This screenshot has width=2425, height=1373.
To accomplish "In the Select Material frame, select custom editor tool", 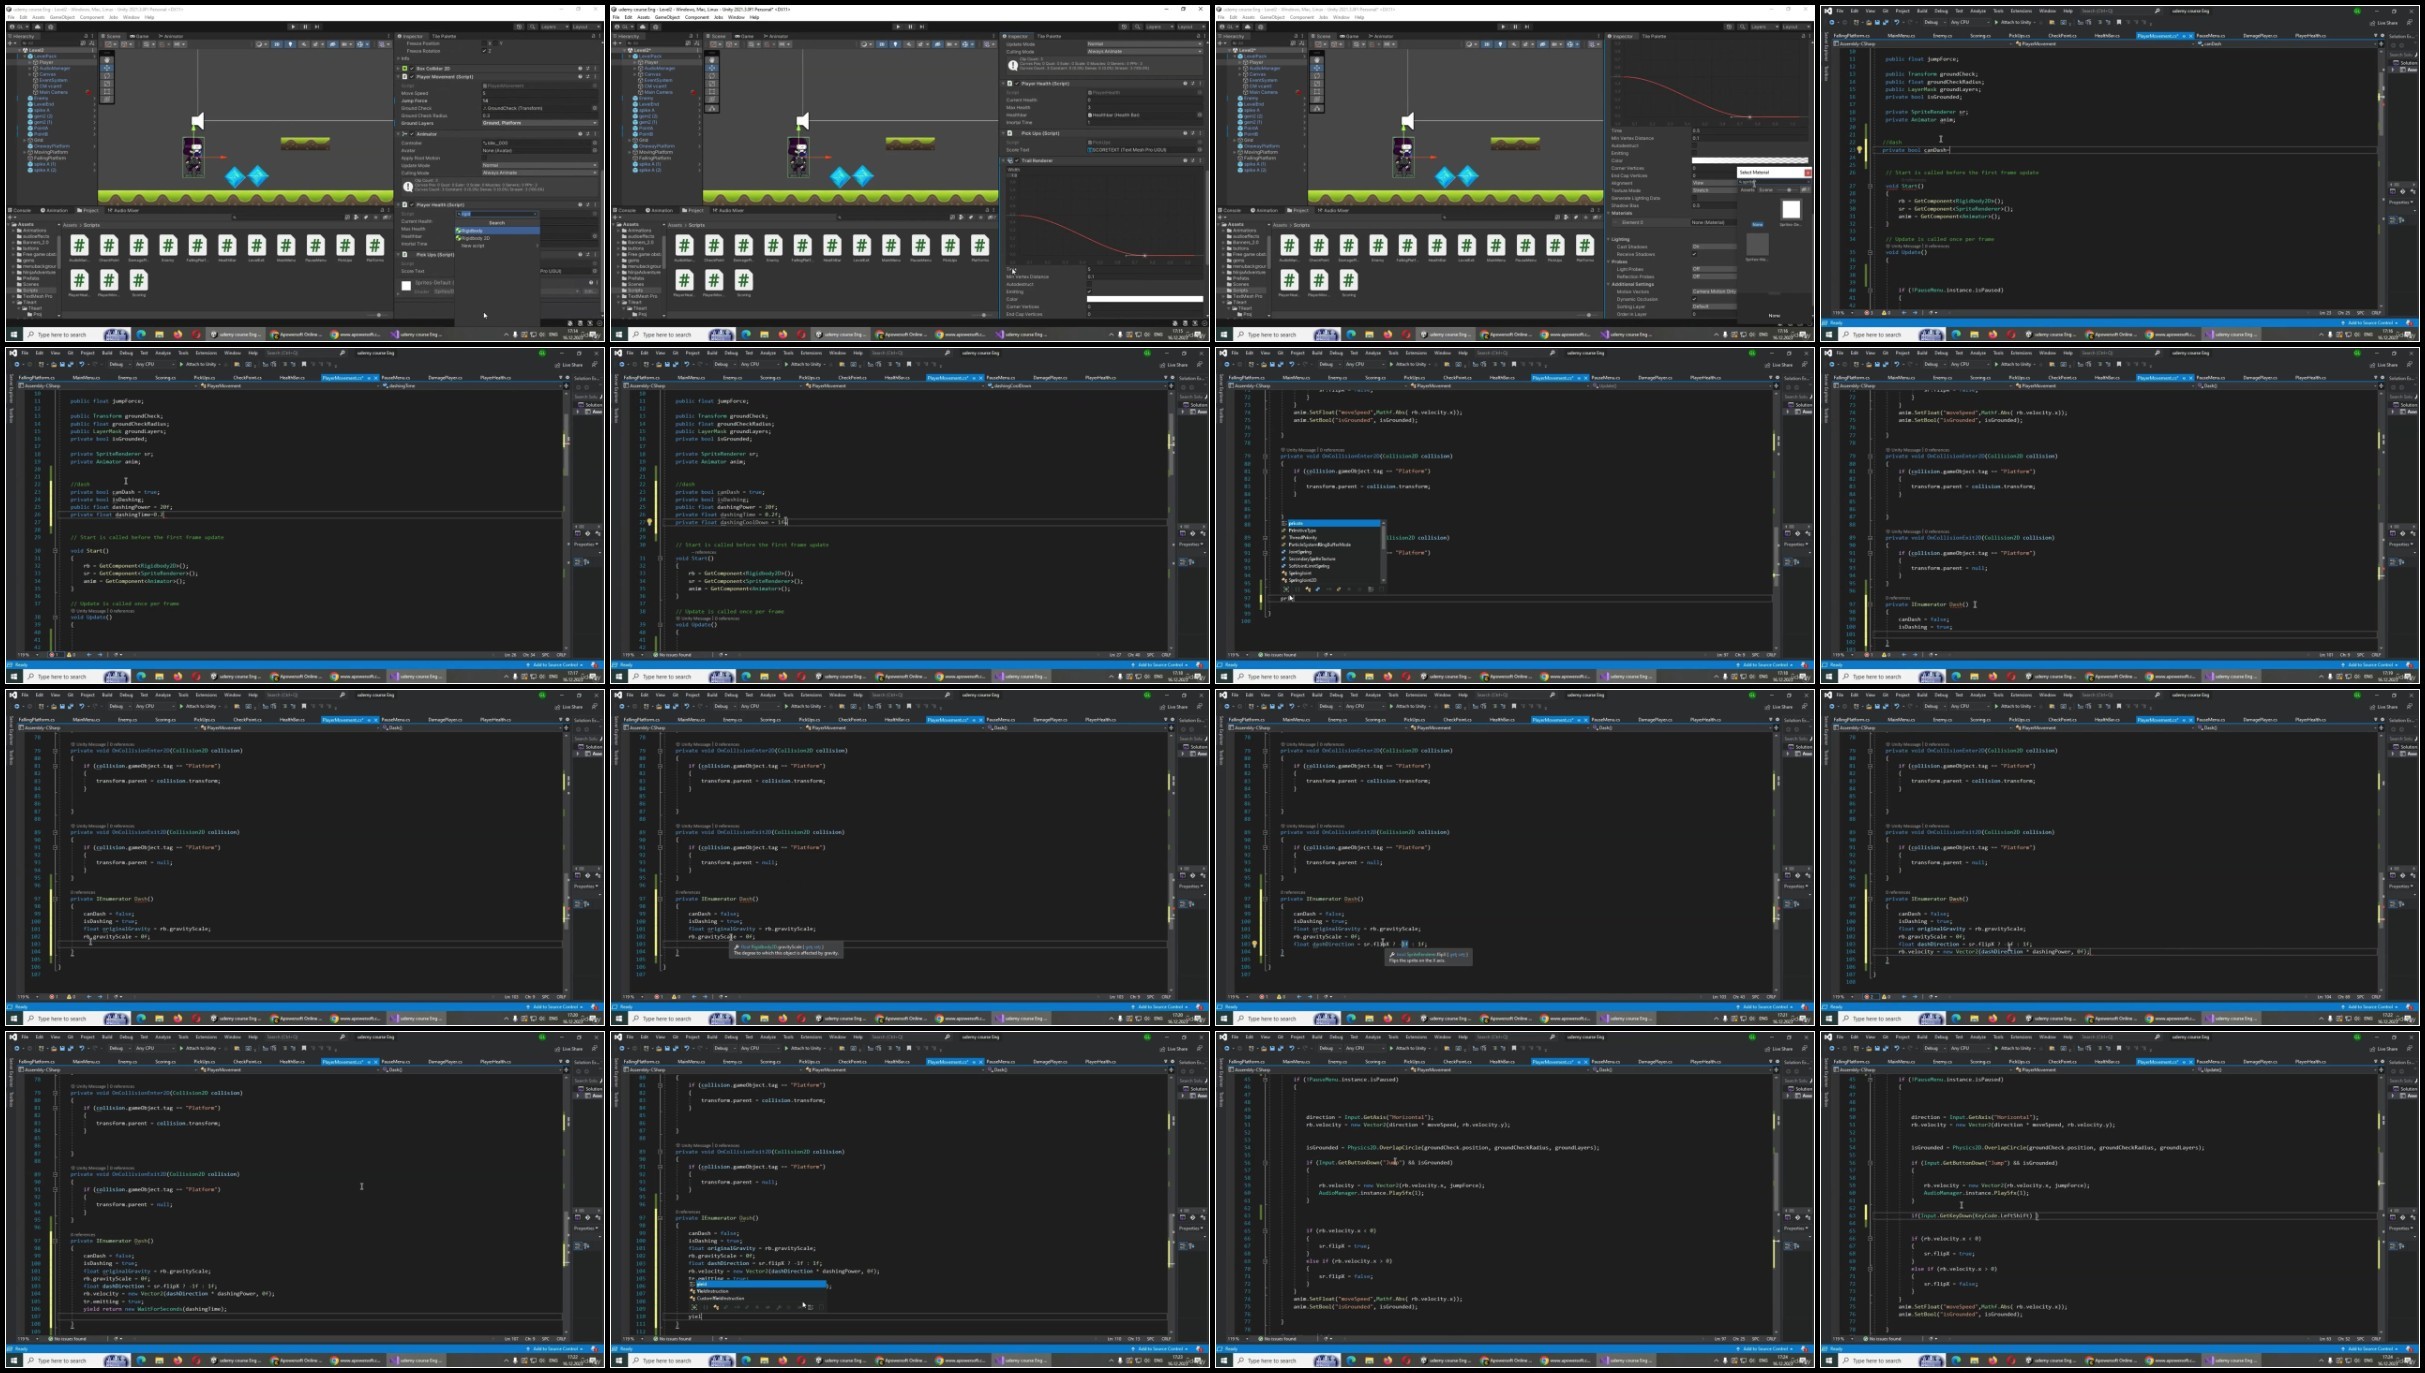I will pyautogui.click(x=1317, y=108).
